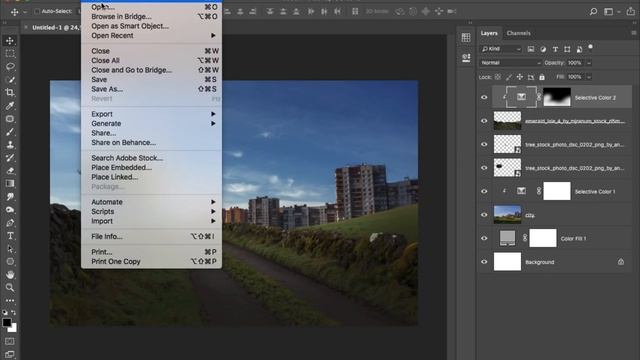
Task: Select the Rectangular Marquee tool
Action: tap(10, 53)
